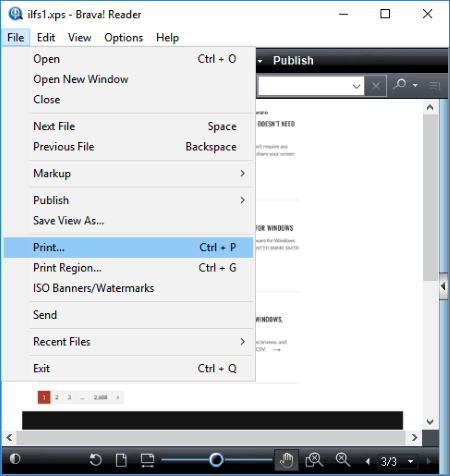Go to the previous page arrow
Viewport: 450px width, 476px height.
point(368,461)
